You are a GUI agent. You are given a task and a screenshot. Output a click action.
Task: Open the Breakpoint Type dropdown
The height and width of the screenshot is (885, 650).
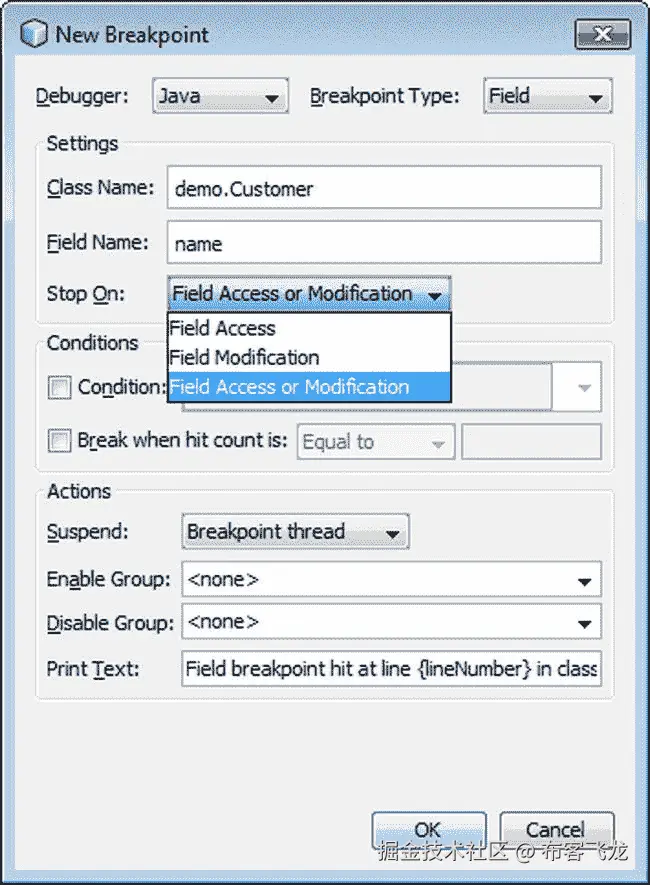click(x=547, y=95)
